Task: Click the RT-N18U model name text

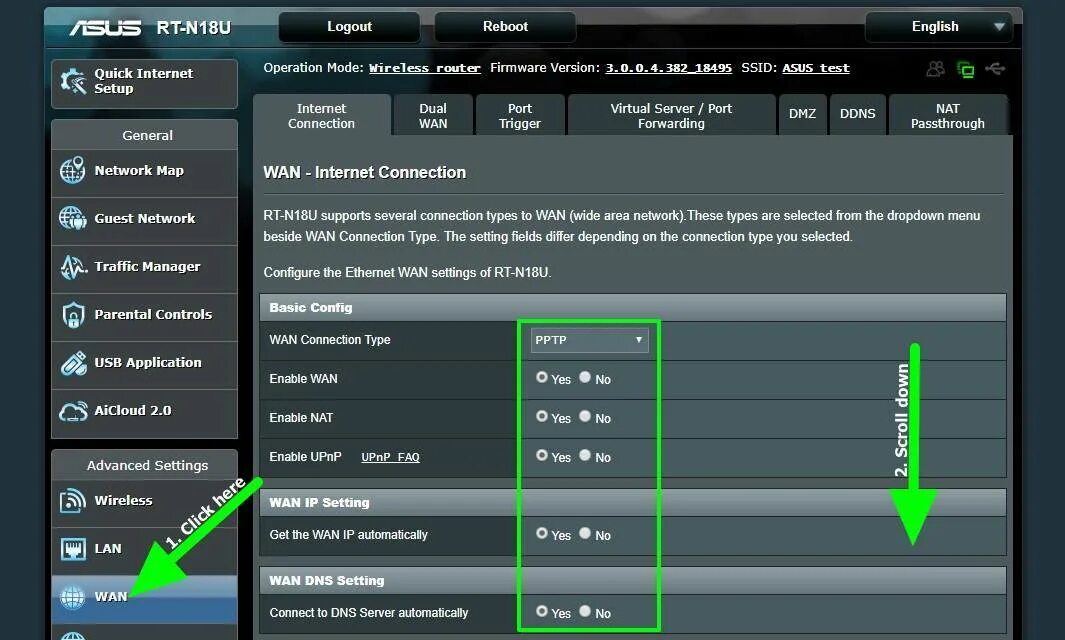Action: pyautogui.click(x=194, y=28)
